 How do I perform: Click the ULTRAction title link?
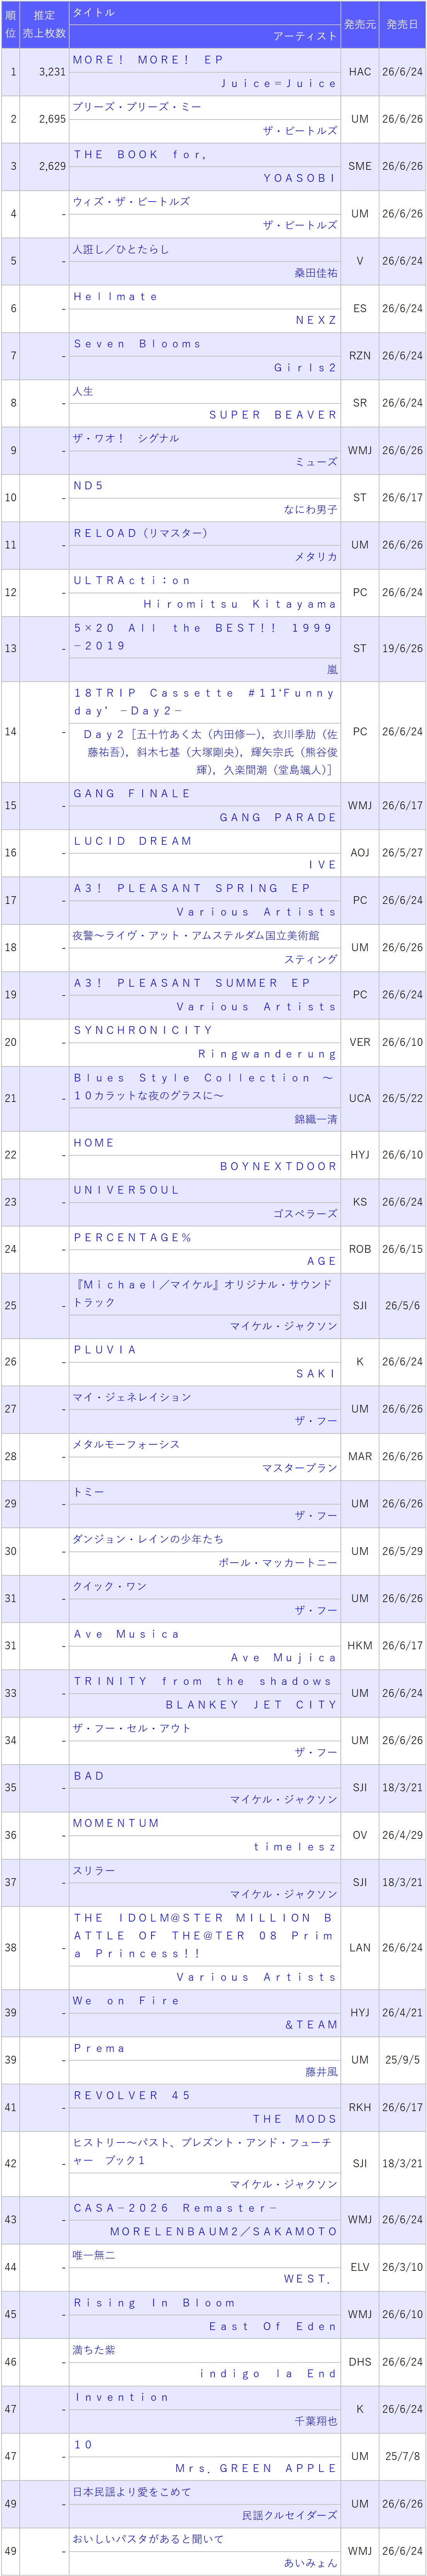pos(132,581)
